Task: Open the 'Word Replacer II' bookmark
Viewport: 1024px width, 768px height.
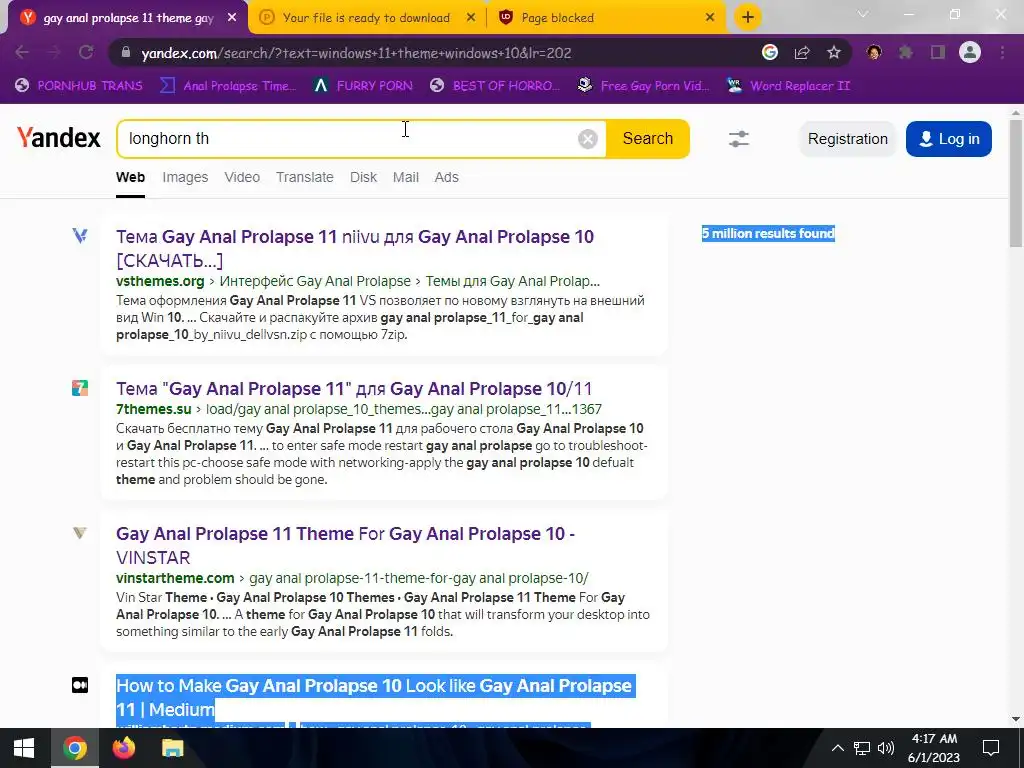Action: [x=788, y=86]
